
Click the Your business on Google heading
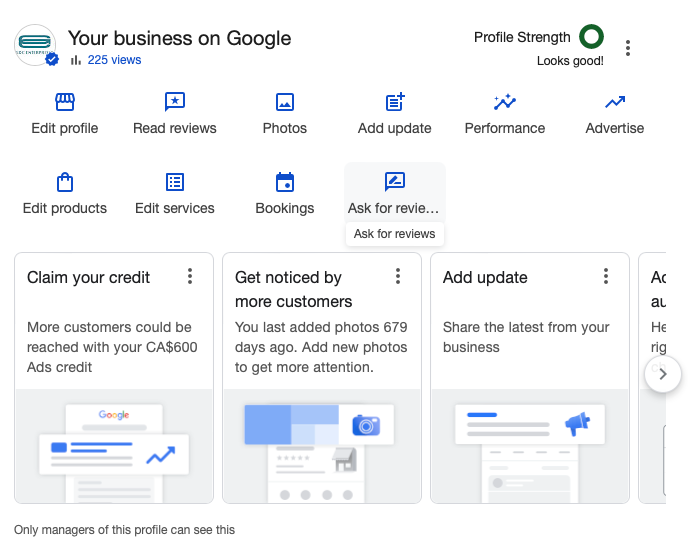coord(179,38)
